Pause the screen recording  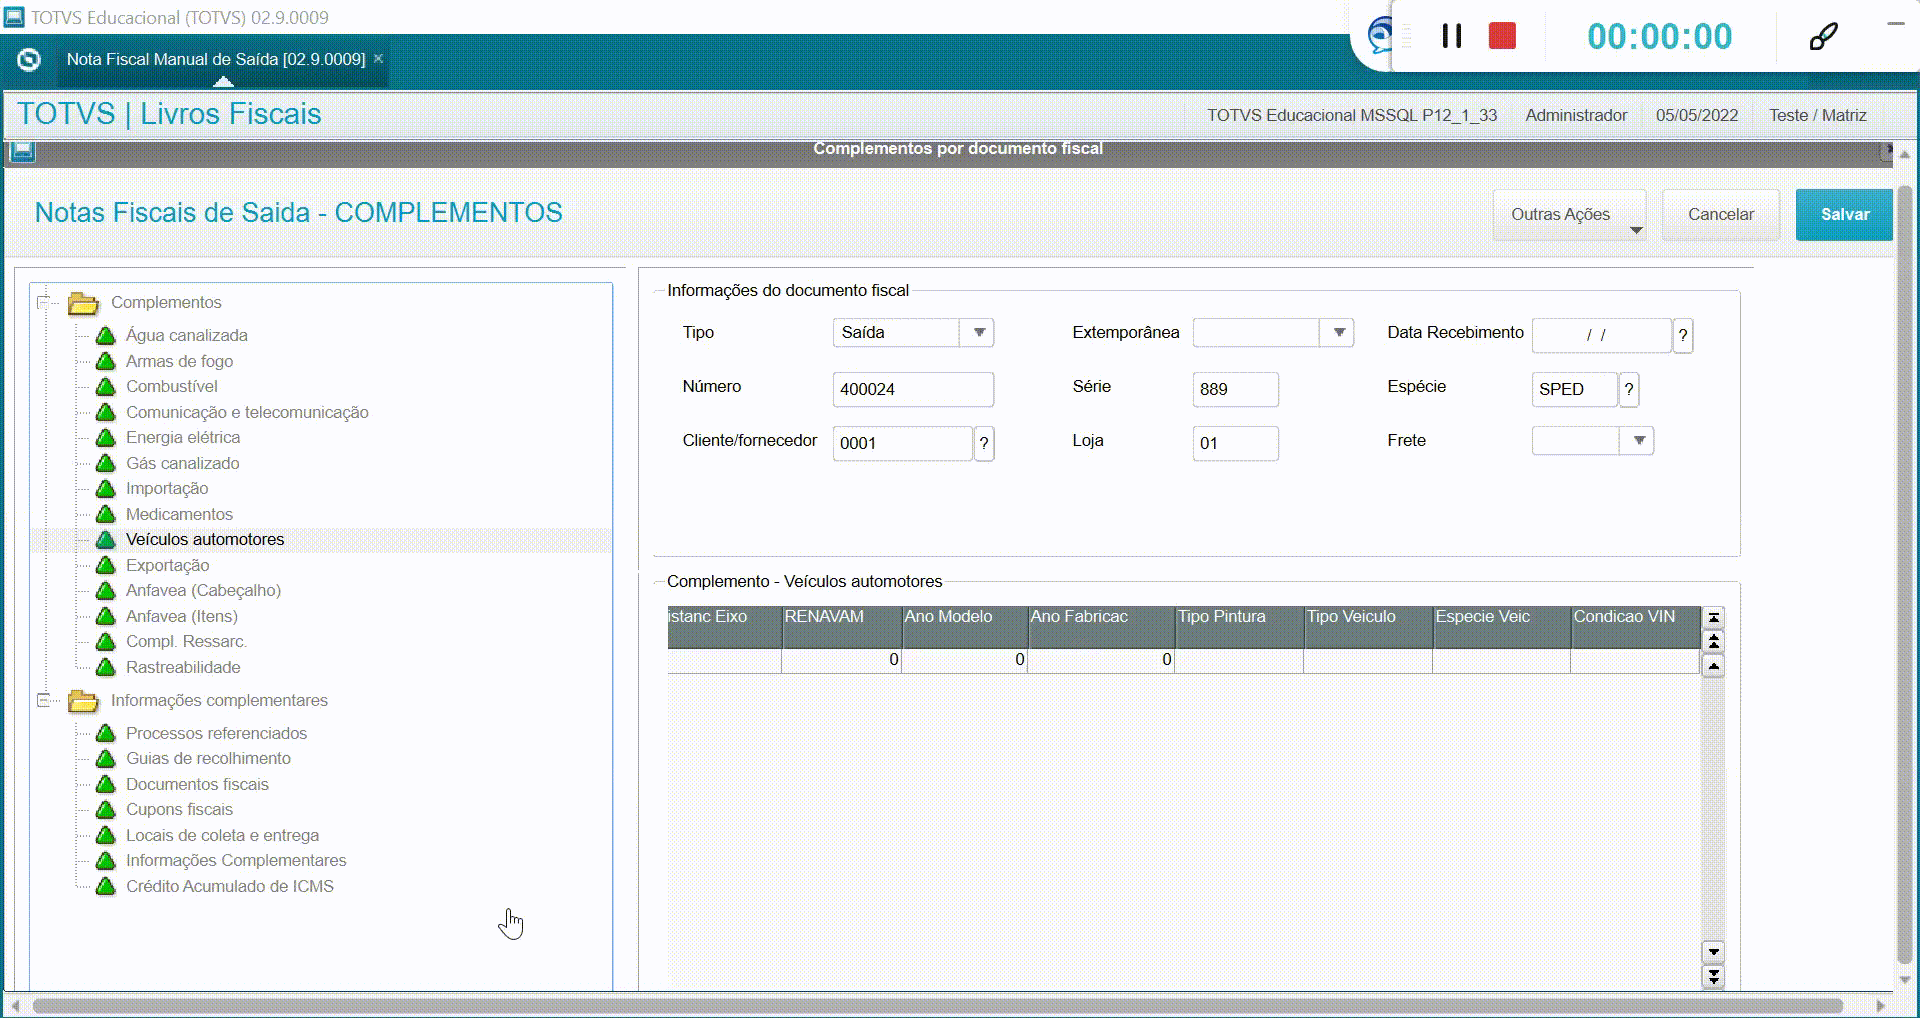pos(1452,36)
